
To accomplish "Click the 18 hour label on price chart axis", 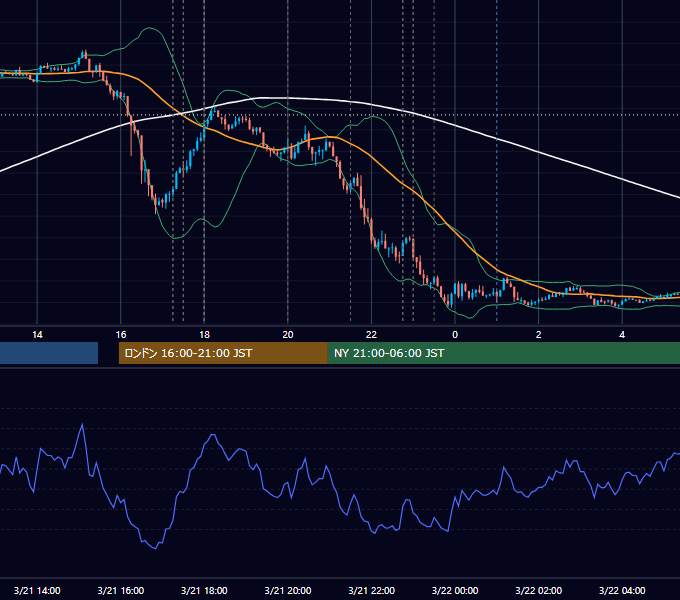I will click(x=204, y=335).
